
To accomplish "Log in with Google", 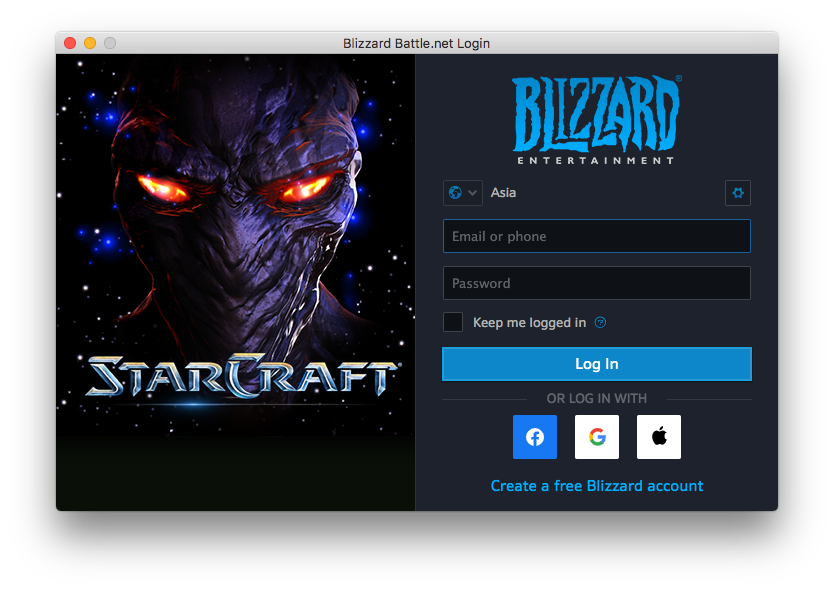I will [x=597, y=437].
